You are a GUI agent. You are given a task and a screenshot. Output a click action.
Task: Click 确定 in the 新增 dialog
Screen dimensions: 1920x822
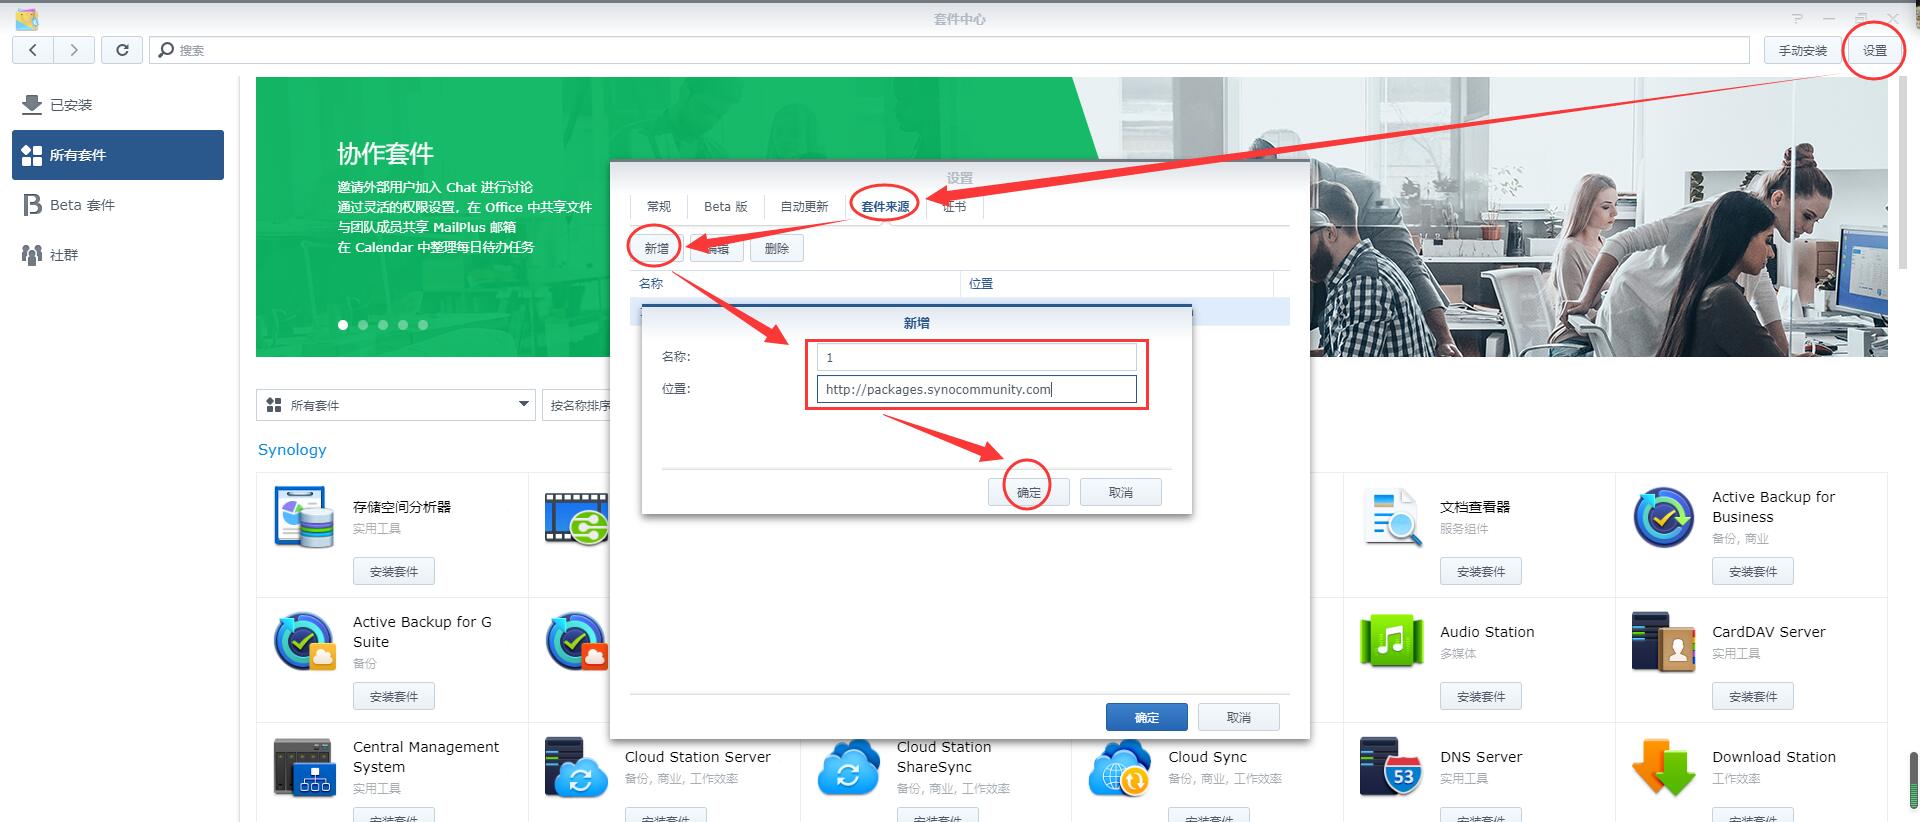tap(1028, 492)
